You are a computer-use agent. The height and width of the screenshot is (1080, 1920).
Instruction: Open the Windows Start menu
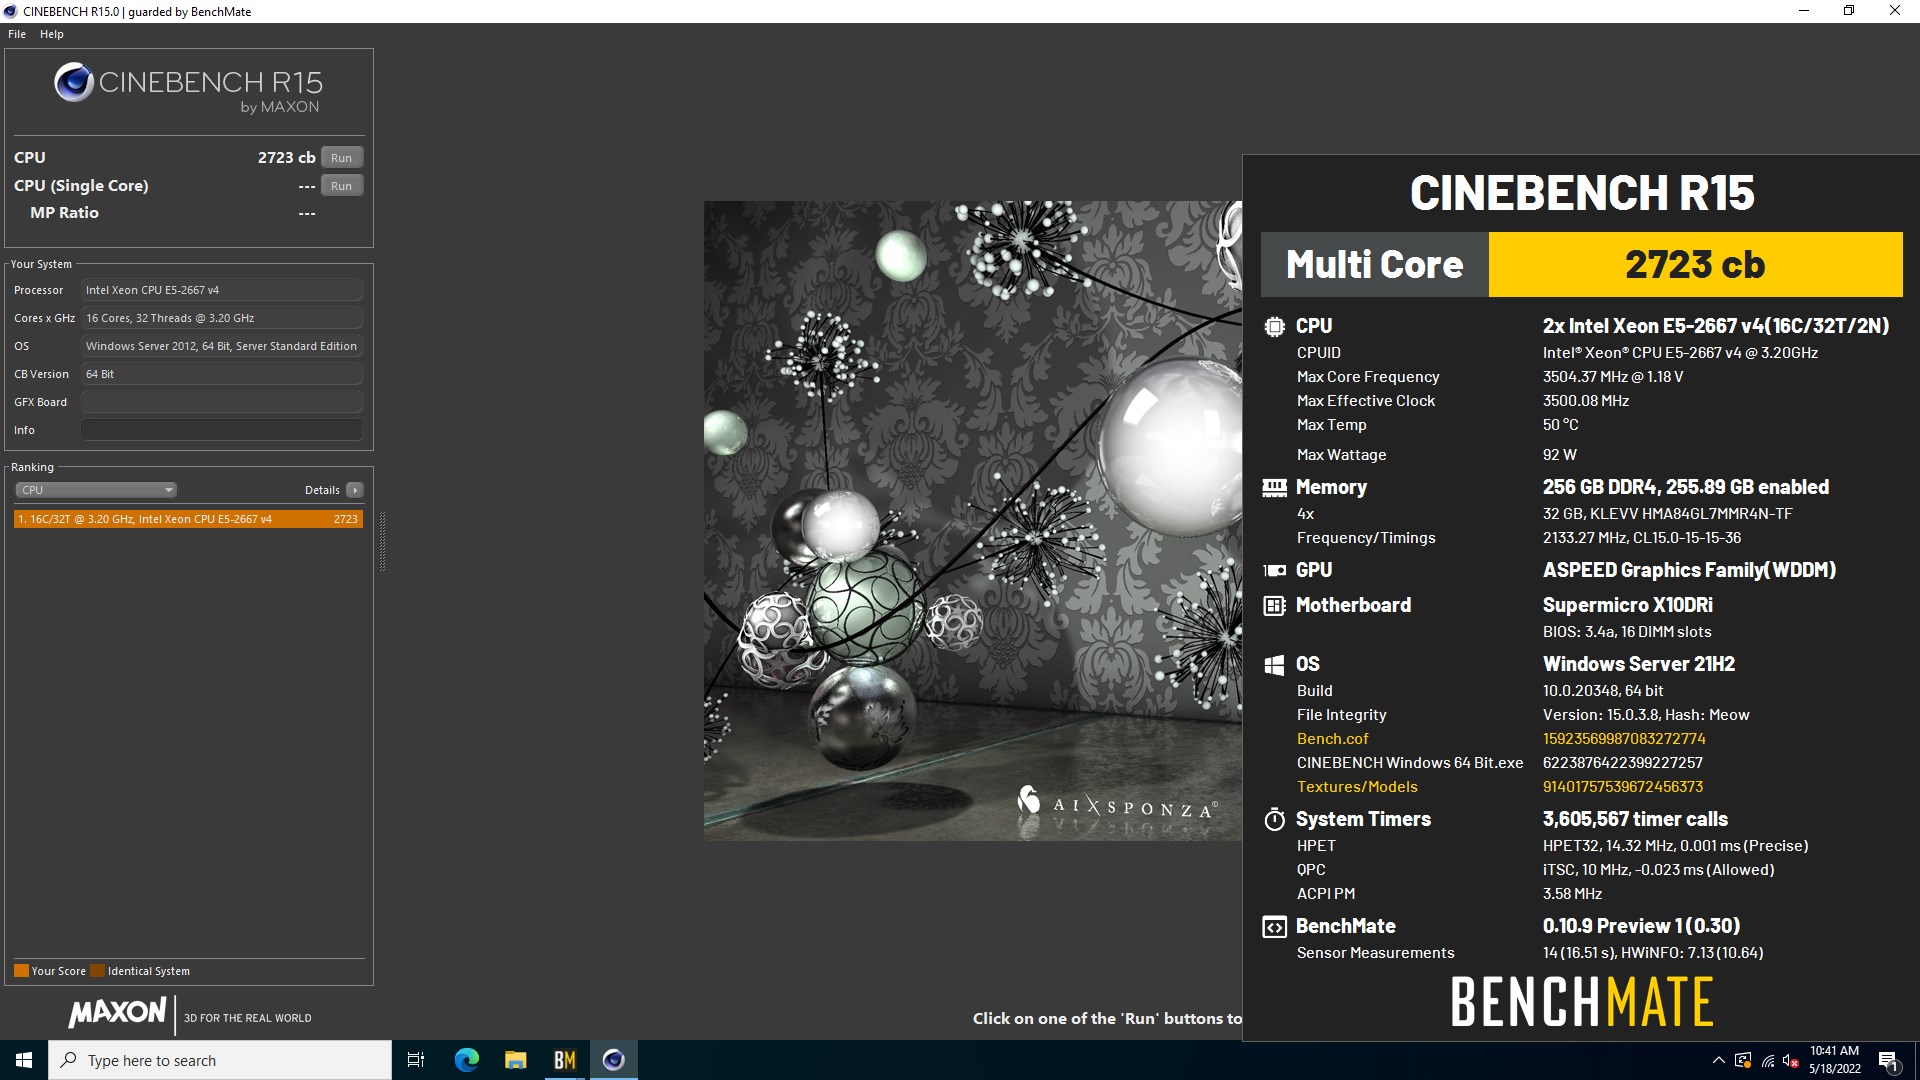click(24, 1060)
